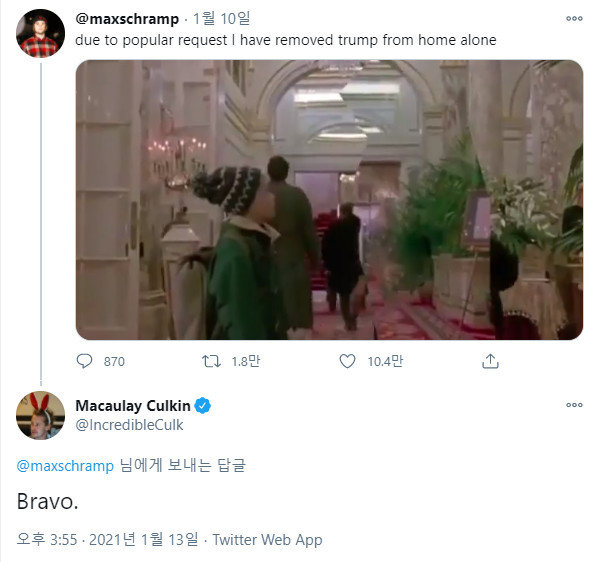
Task: Click the reply speech bubble icon
Action: 84,361
